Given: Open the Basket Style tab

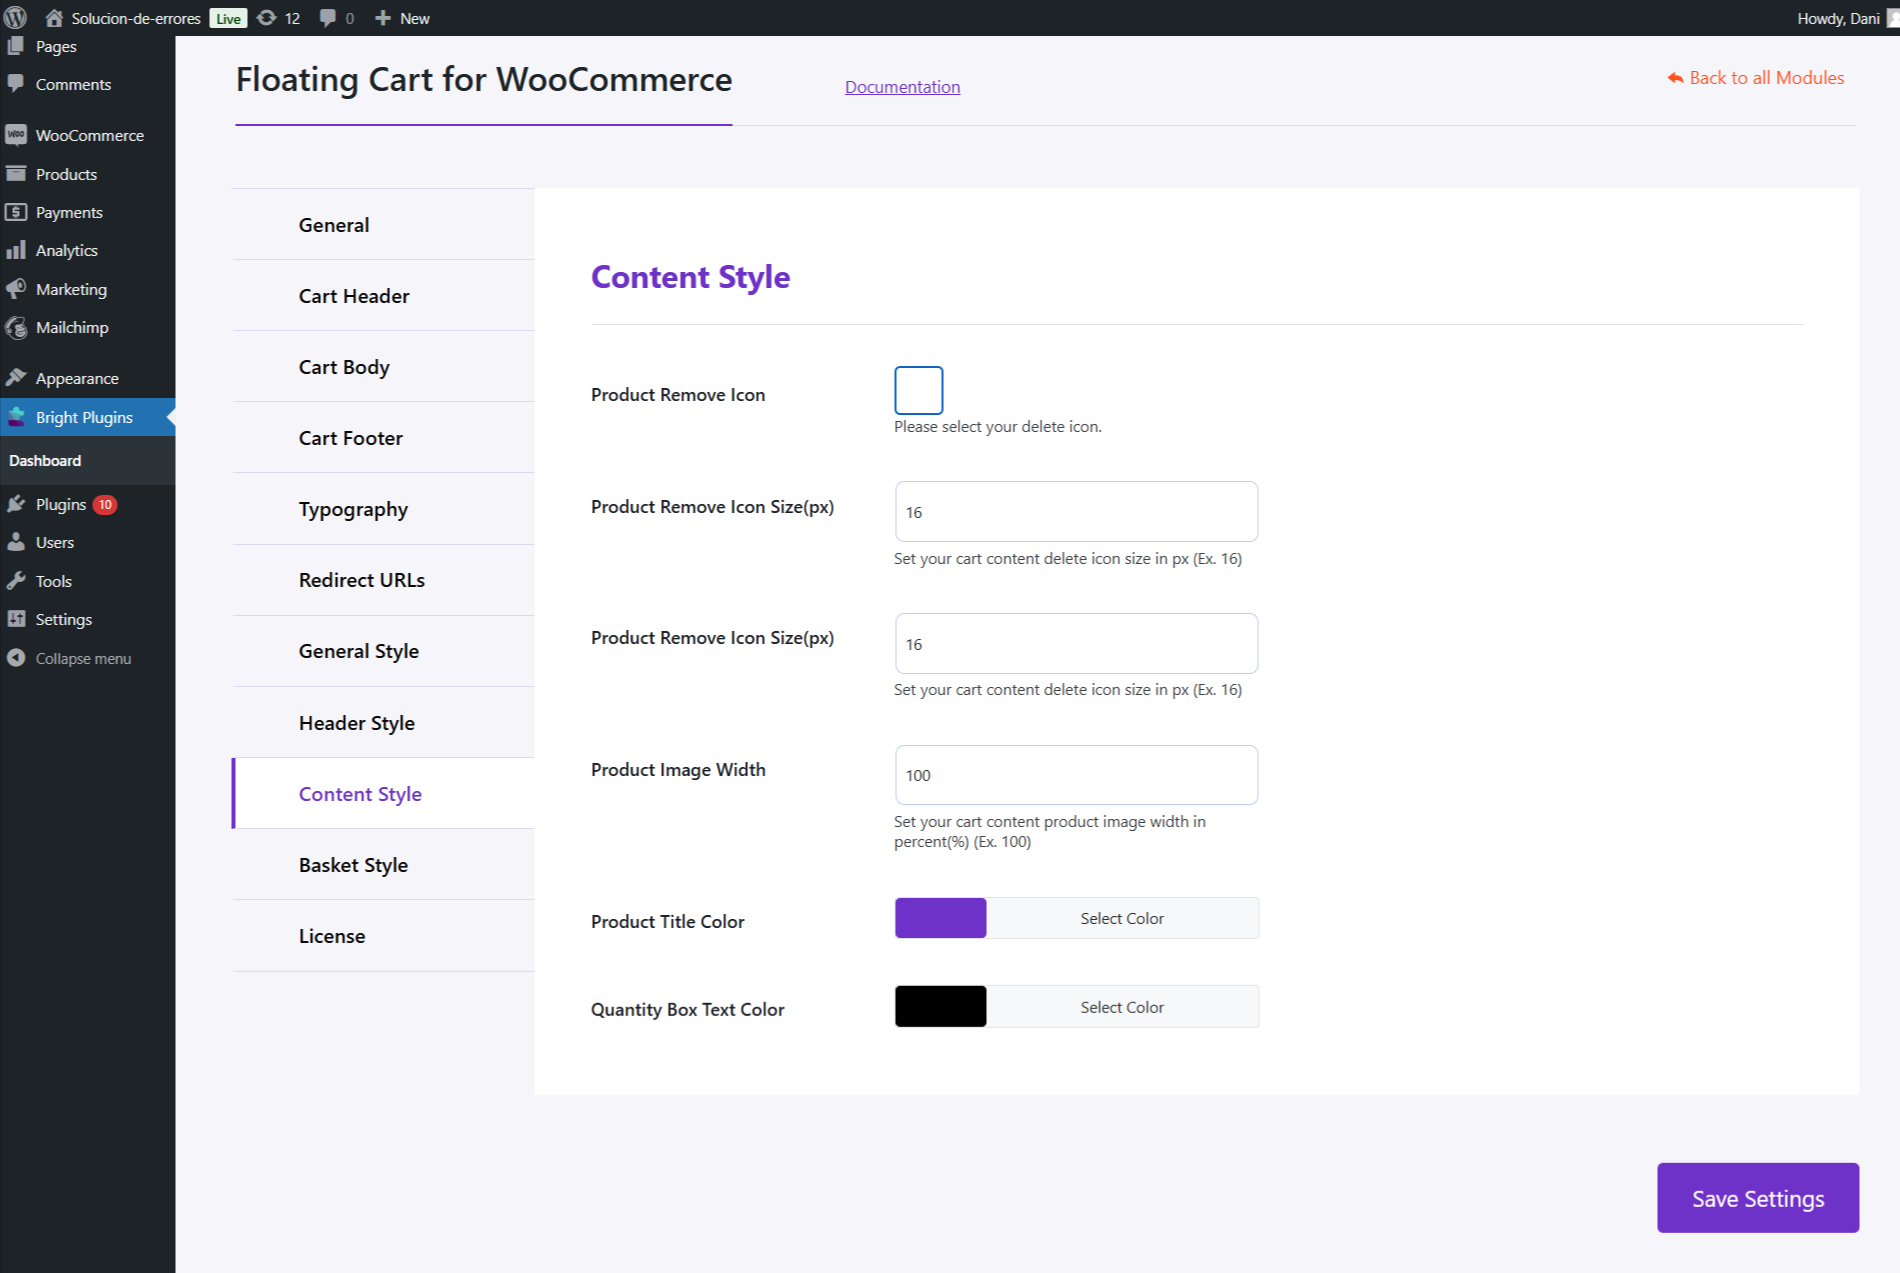Looking at the screenshot, I should click(352, 864).
